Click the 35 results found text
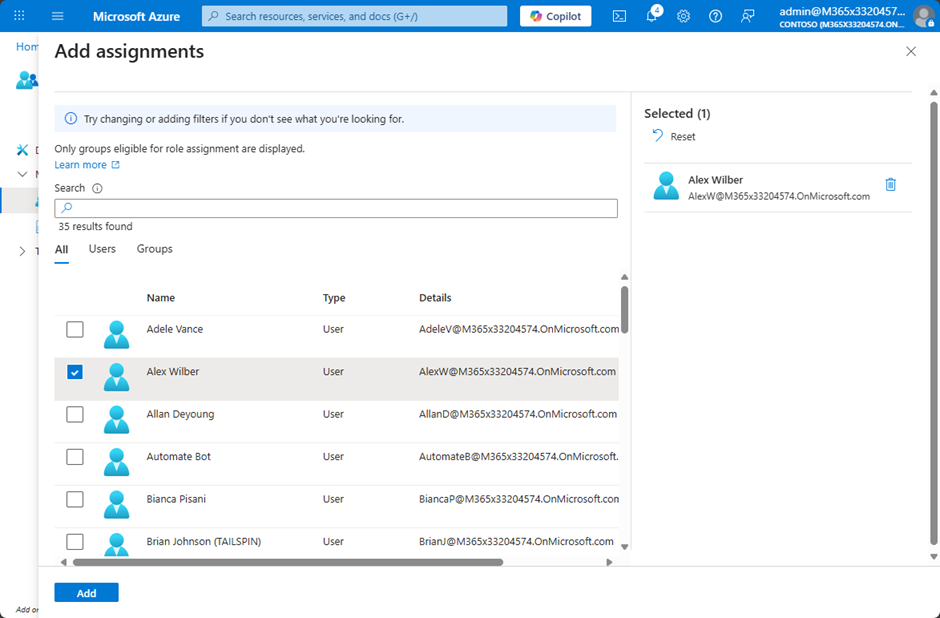This screenshot has height=618, width=940. [x=95, y=227]
